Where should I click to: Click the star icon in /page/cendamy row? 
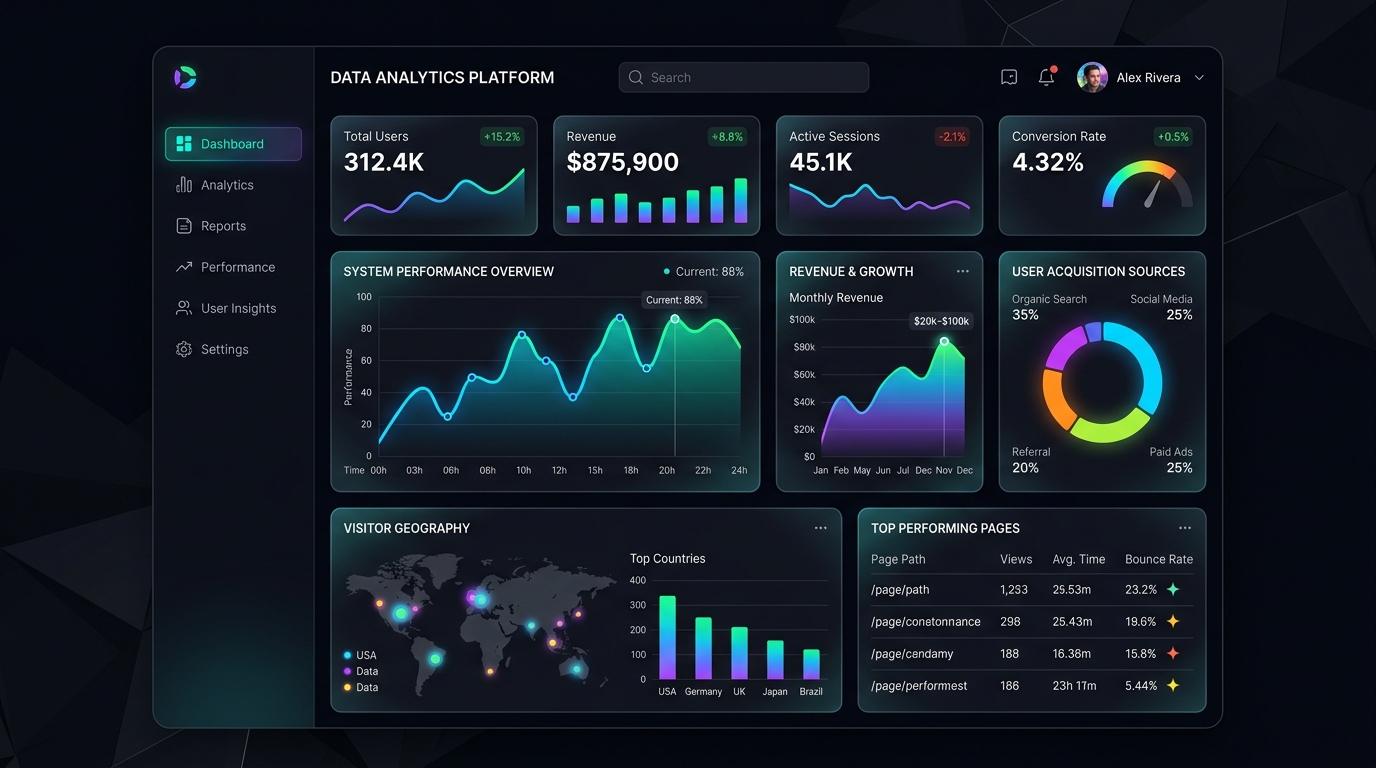[x=1173, y=653]
